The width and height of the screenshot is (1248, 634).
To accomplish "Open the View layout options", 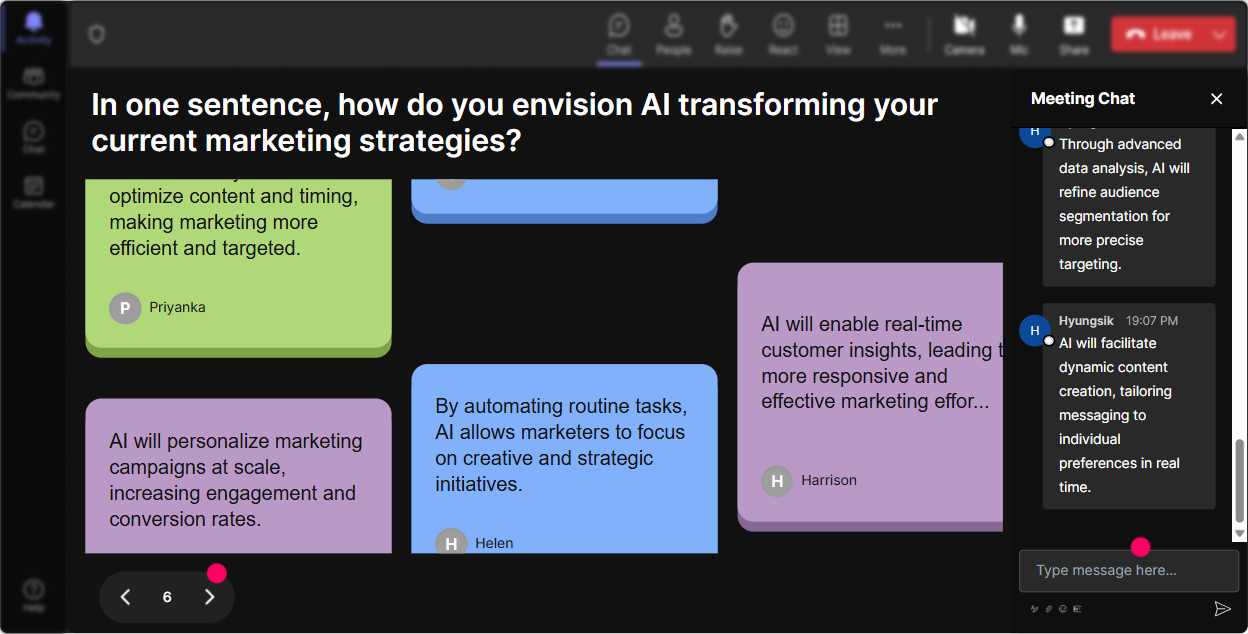I will [x=838, y=34].
